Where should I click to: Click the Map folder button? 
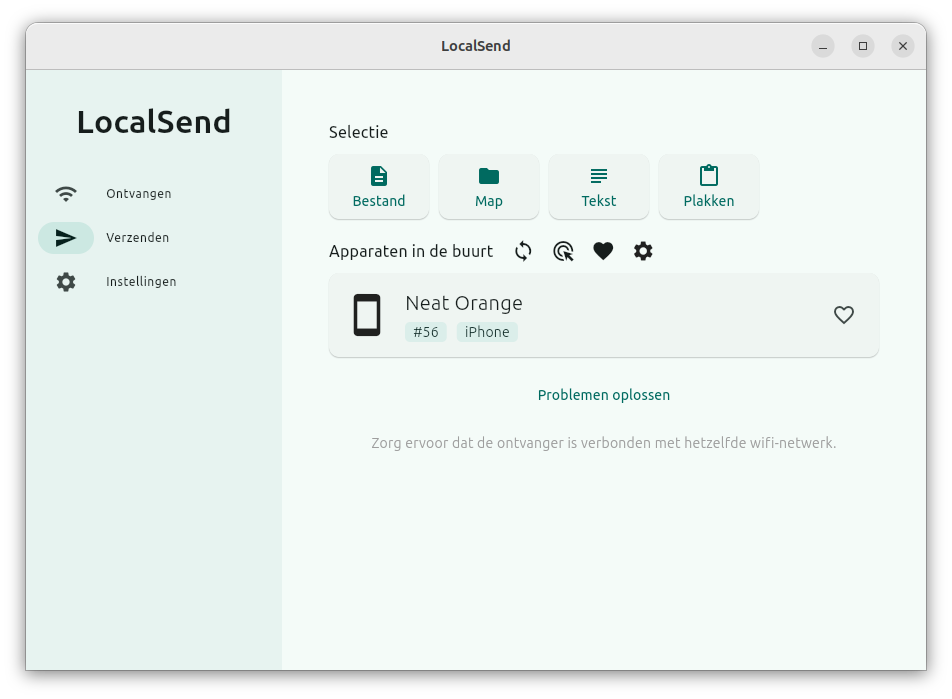489,187
